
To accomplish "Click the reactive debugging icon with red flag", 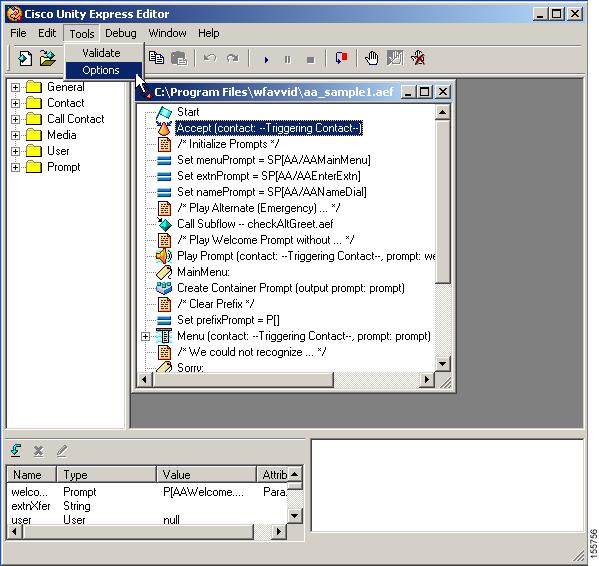I will (x=341, y=58).
